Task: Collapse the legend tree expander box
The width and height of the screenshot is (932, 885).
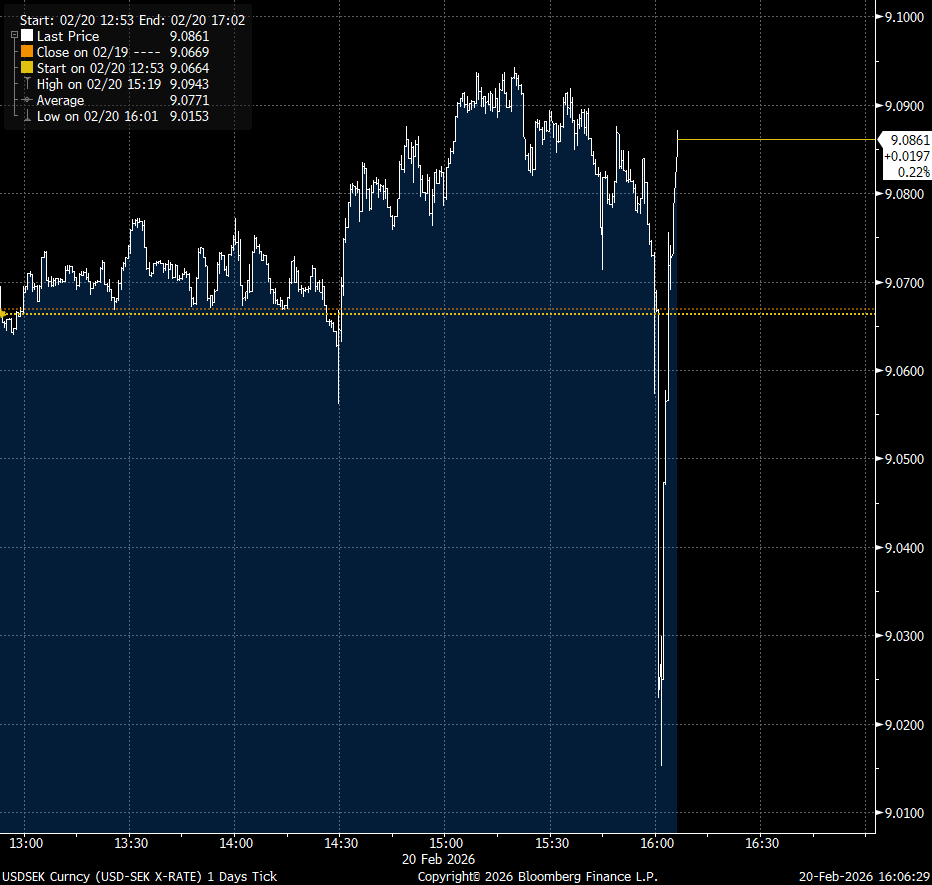Action: [x=14, y=35]
